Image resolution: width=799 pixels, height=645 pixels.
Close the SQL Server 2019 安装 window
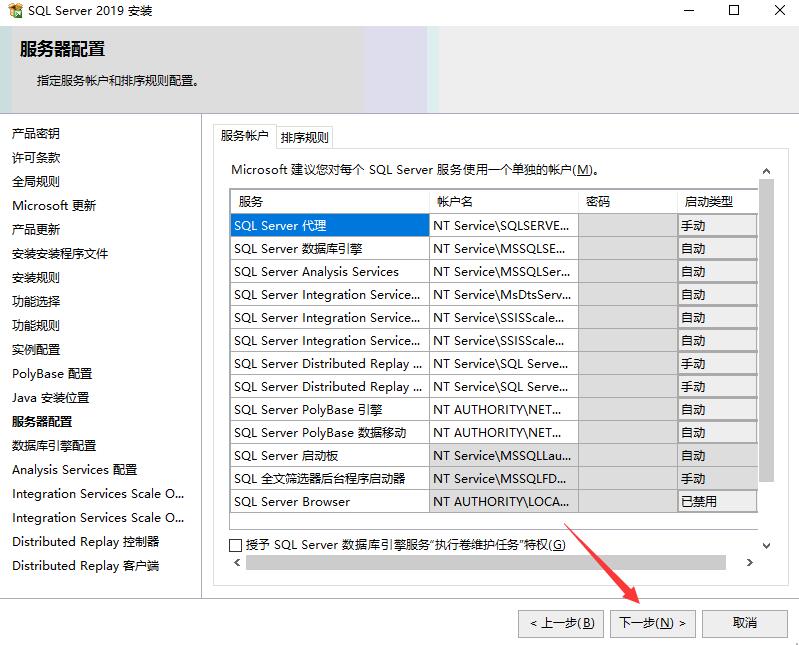click(x=780, y=10)
